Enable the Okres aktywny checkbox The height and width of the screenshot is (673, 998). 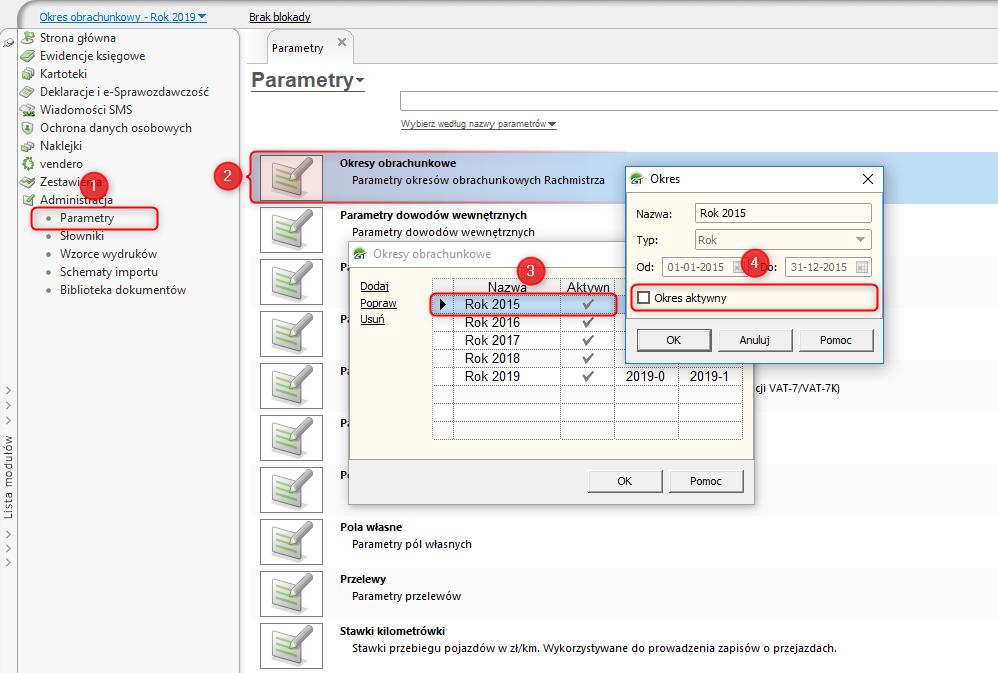(x=644, y=298)
